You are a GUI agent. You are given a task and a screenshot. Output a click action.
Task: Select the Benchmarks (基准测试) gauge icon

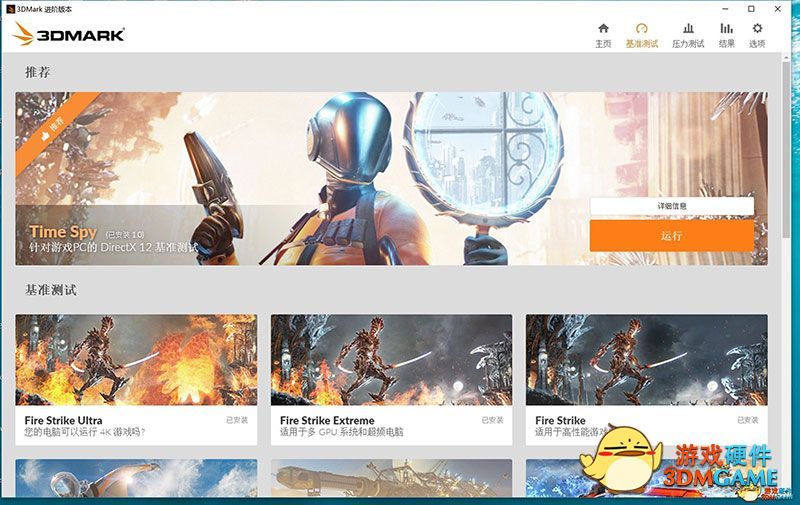click(641, 28)
